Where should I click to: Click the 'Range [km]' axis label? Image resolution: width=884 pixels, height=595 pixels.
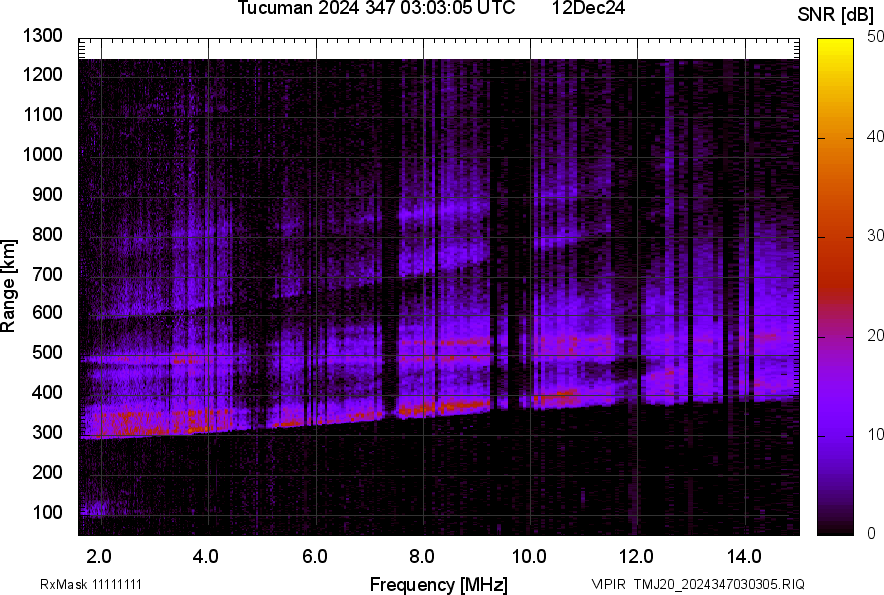8,286
